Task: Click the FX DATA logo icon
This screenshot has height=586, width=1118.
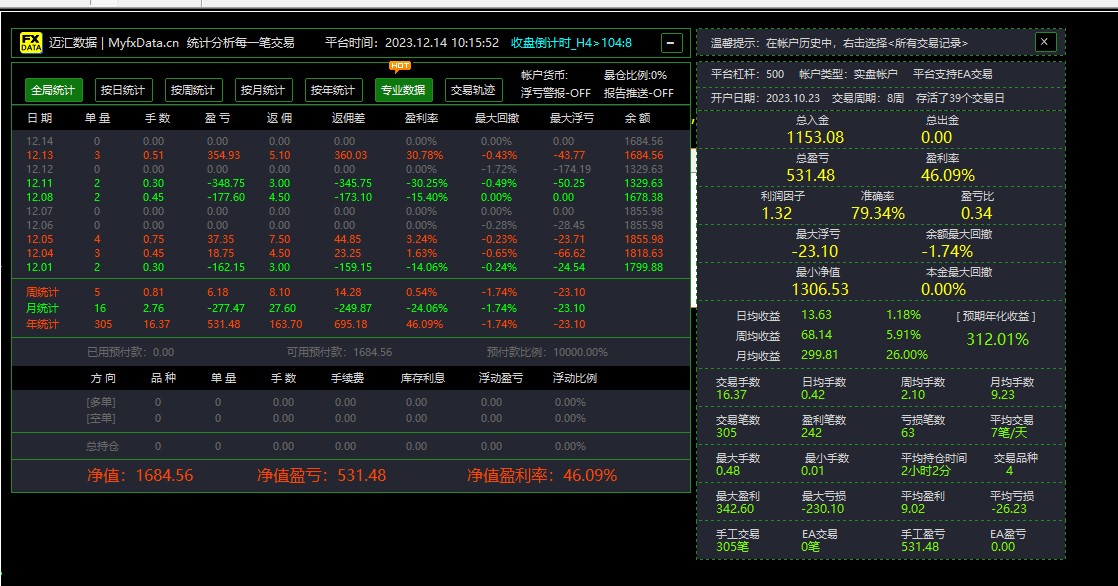Action: (x=31, y=43)
